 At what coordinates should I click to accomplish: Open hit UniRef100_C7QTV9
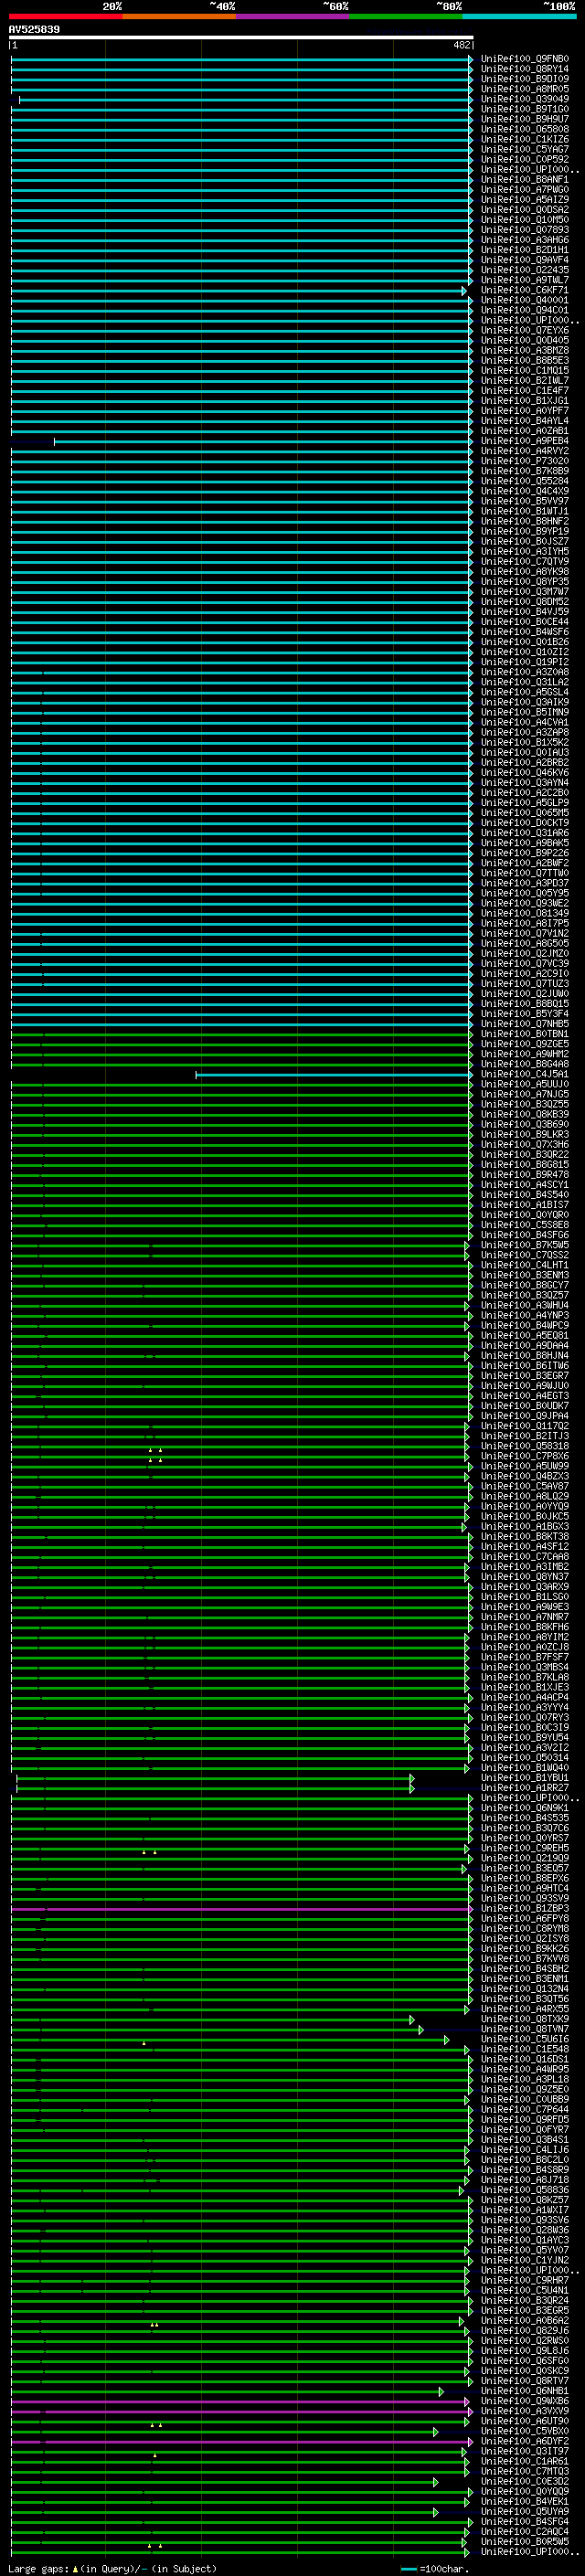pyautogui.click(x=524, y=561)
